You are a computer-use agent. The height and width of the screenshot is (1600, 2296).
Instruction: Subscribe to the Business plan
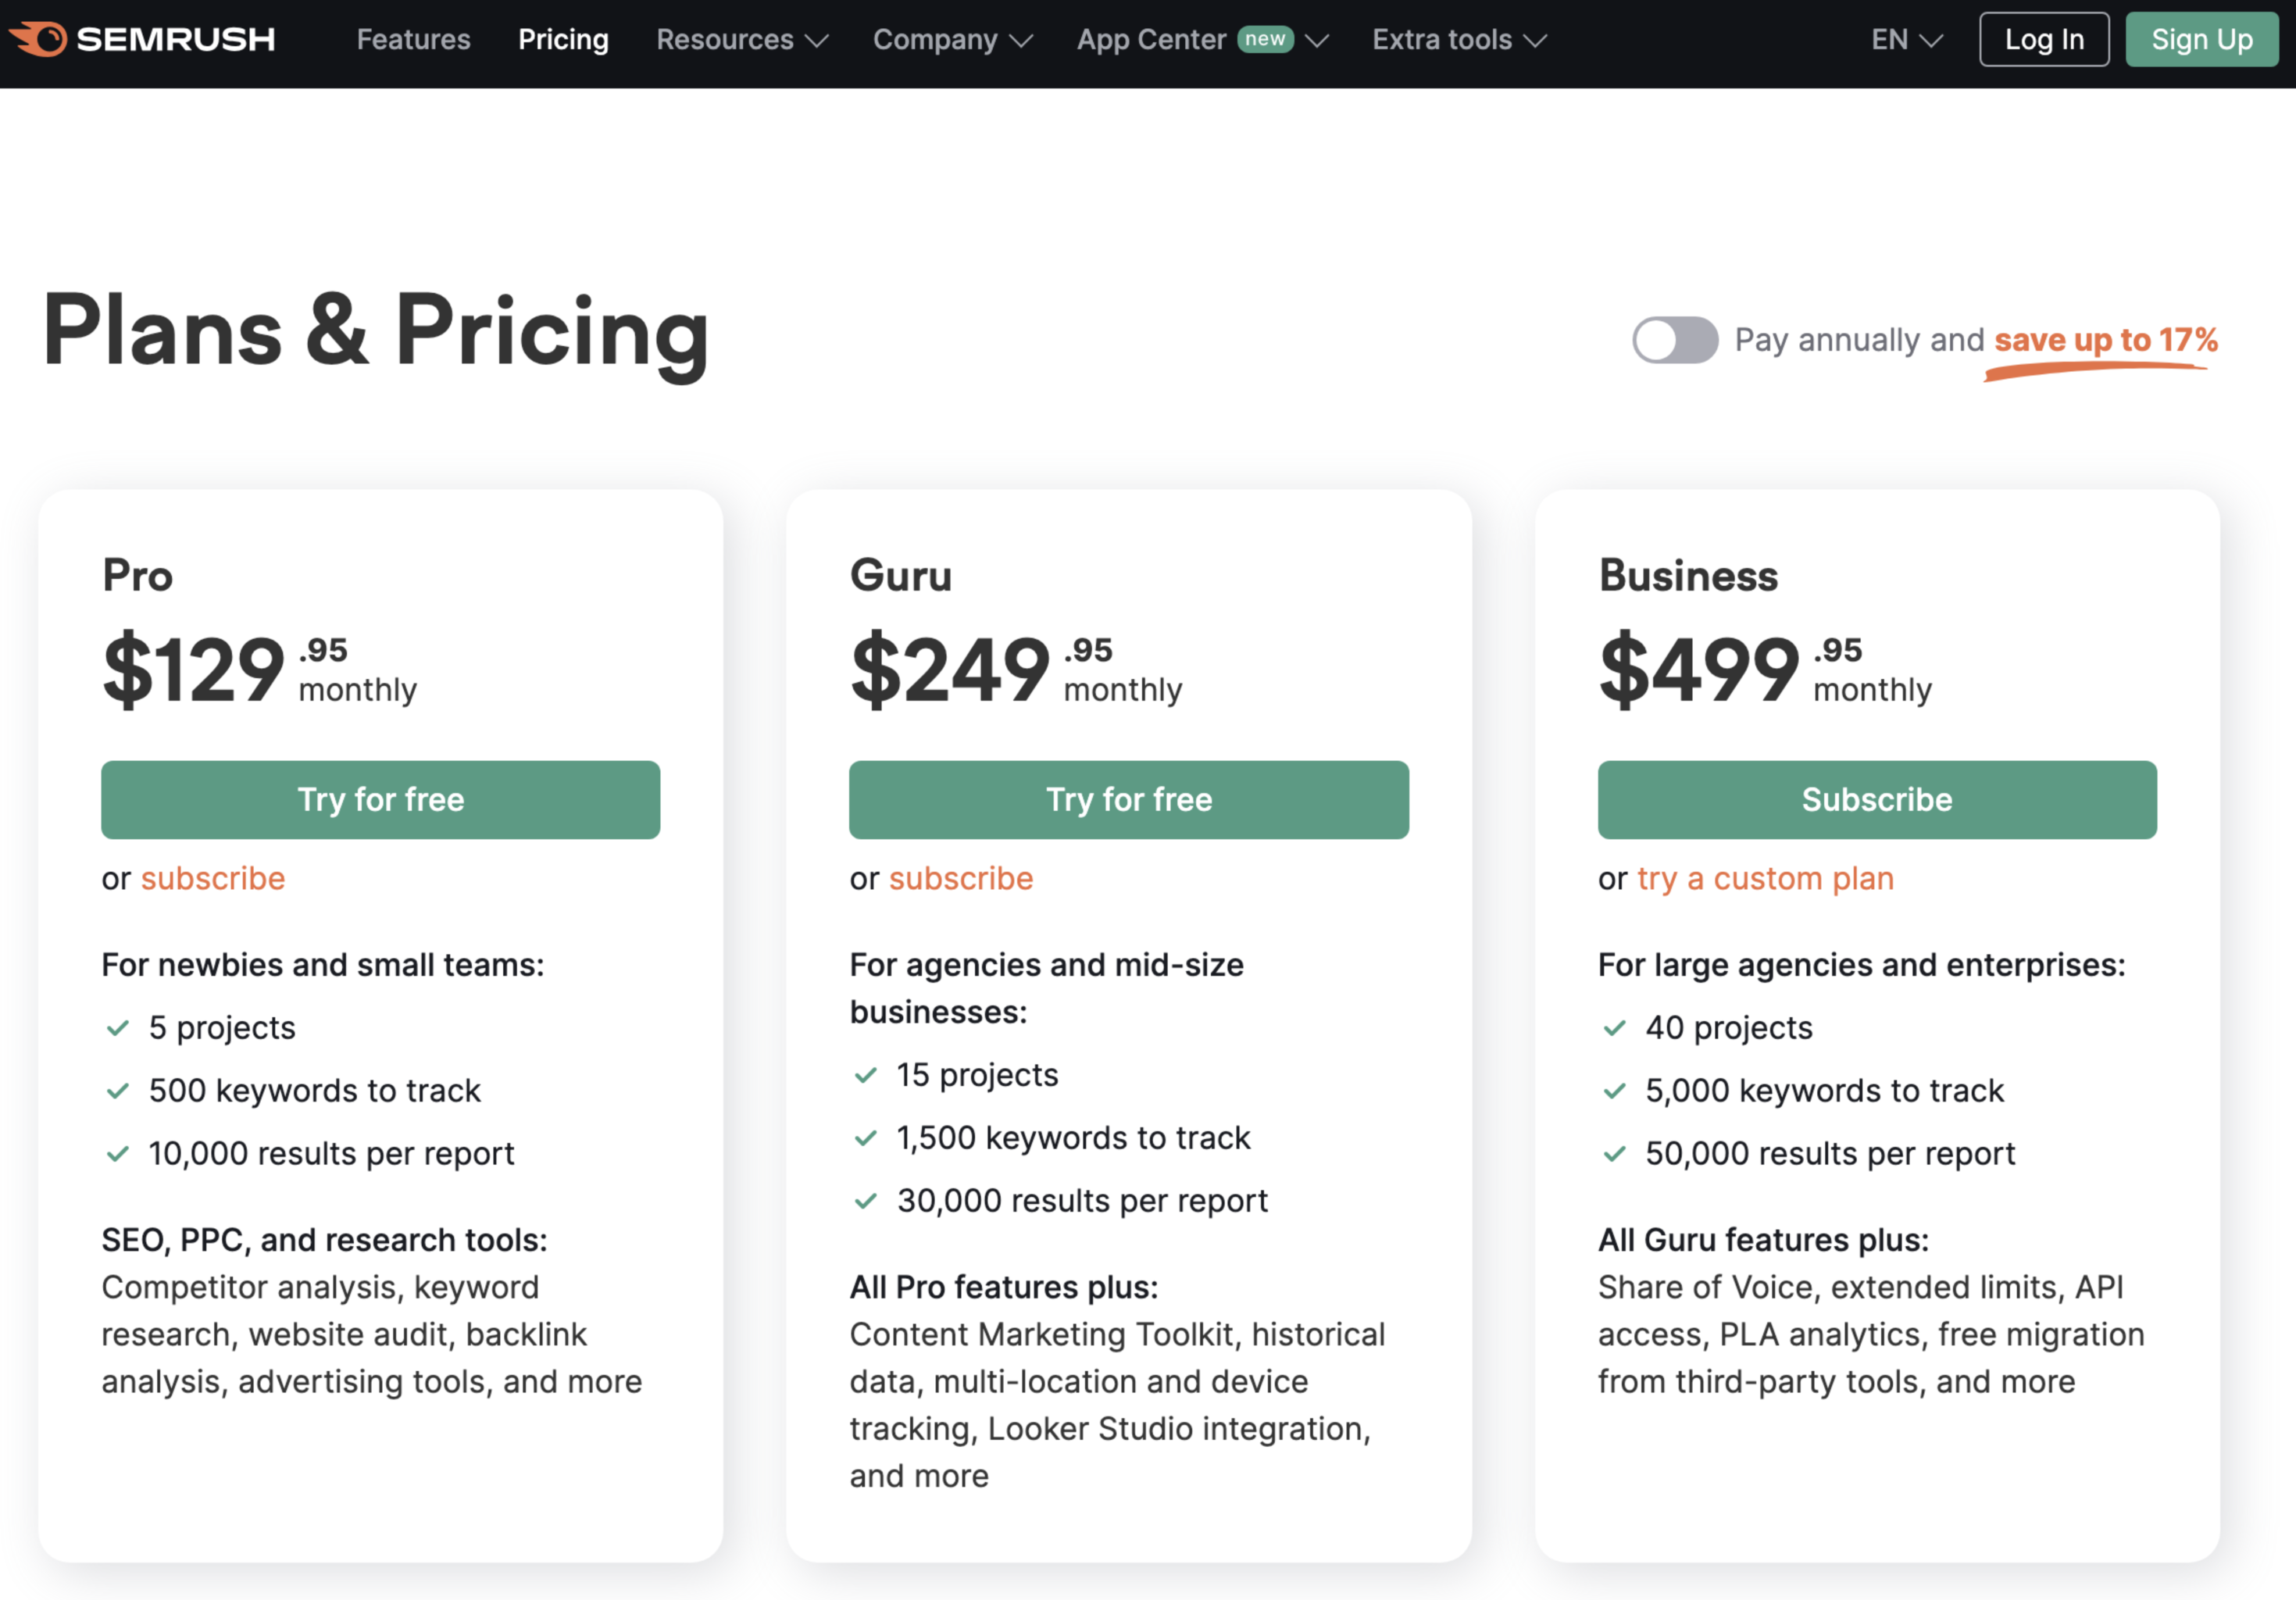(1877, 800)
